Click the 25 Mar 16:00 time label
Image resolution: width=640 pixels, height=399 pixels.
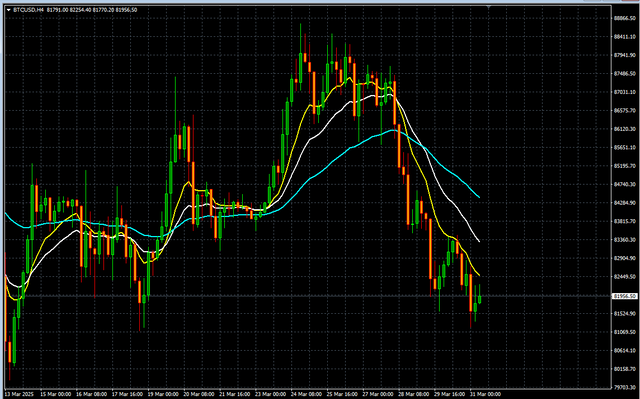pos(342,395)
